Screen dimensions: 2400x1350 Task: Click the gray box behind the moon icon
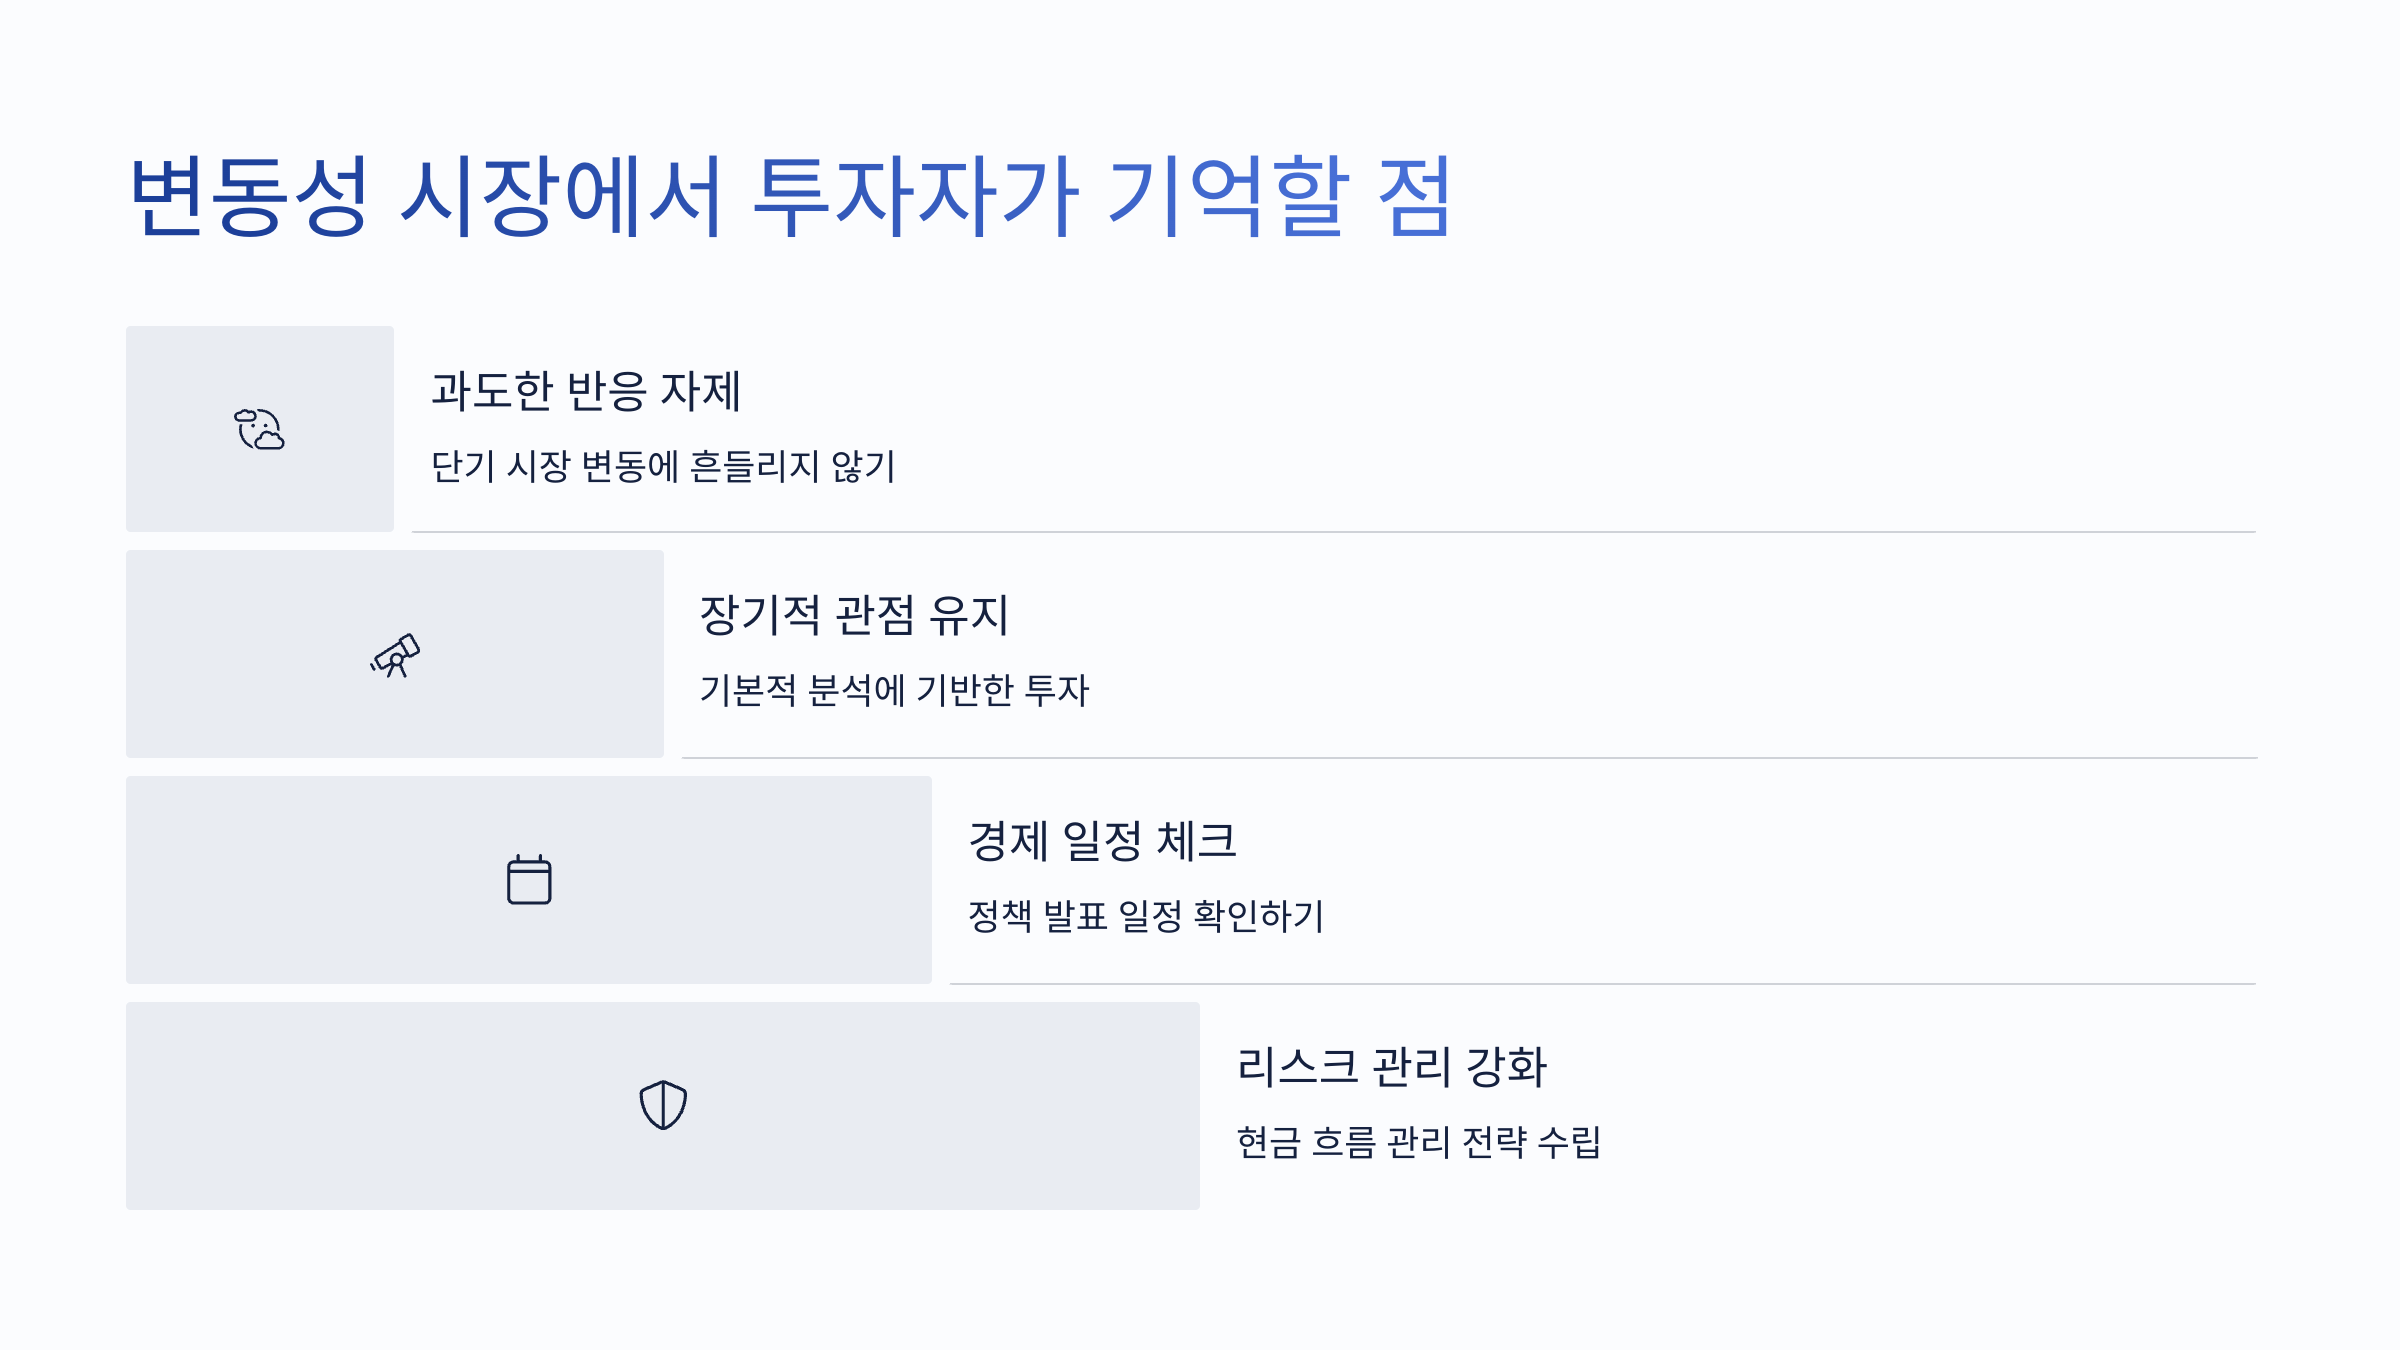click(x=260, y=429)
